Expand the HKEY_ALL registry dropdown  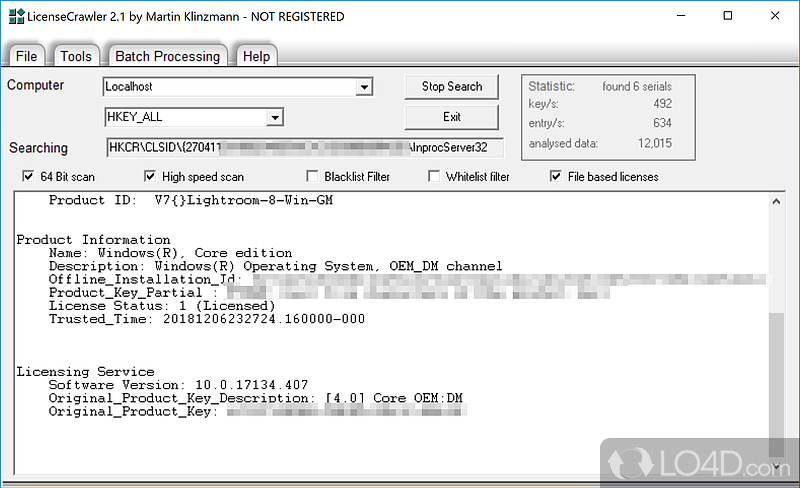[x=274, y=117]
